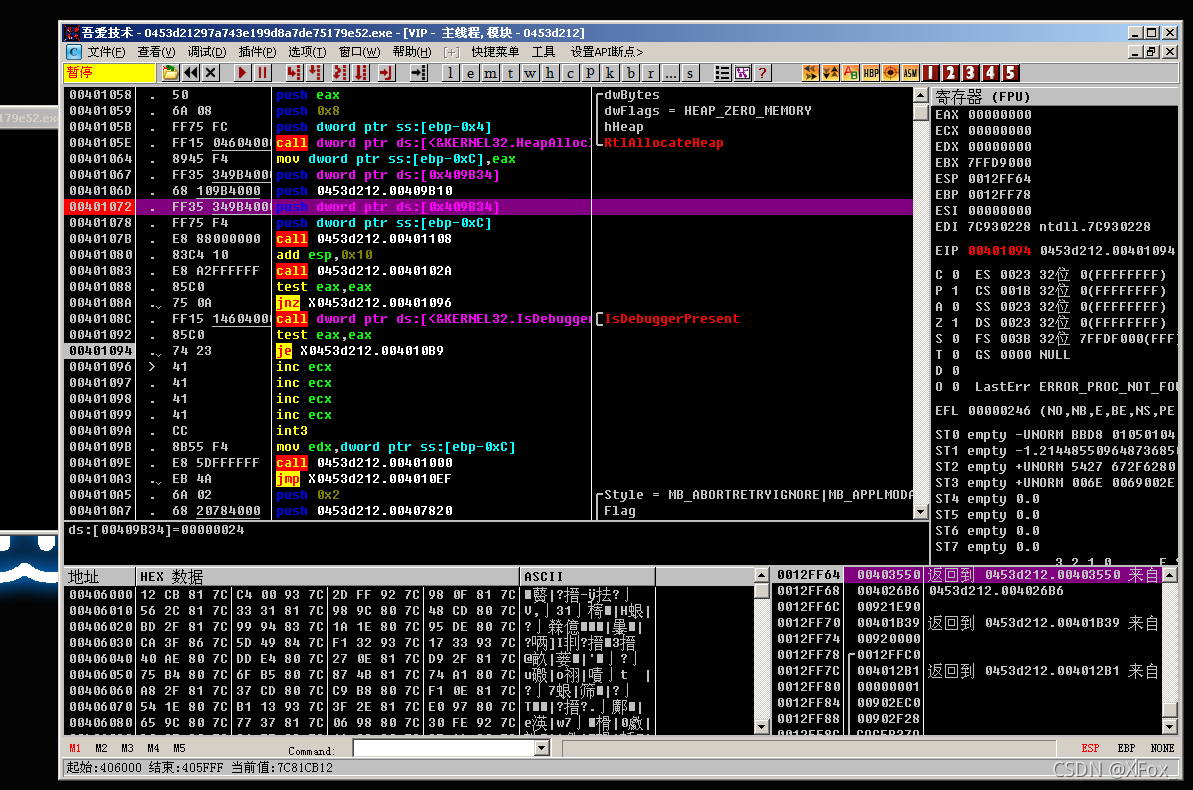Close the debugged program with X icon
1193x790 pixels.
pos(212,73)
